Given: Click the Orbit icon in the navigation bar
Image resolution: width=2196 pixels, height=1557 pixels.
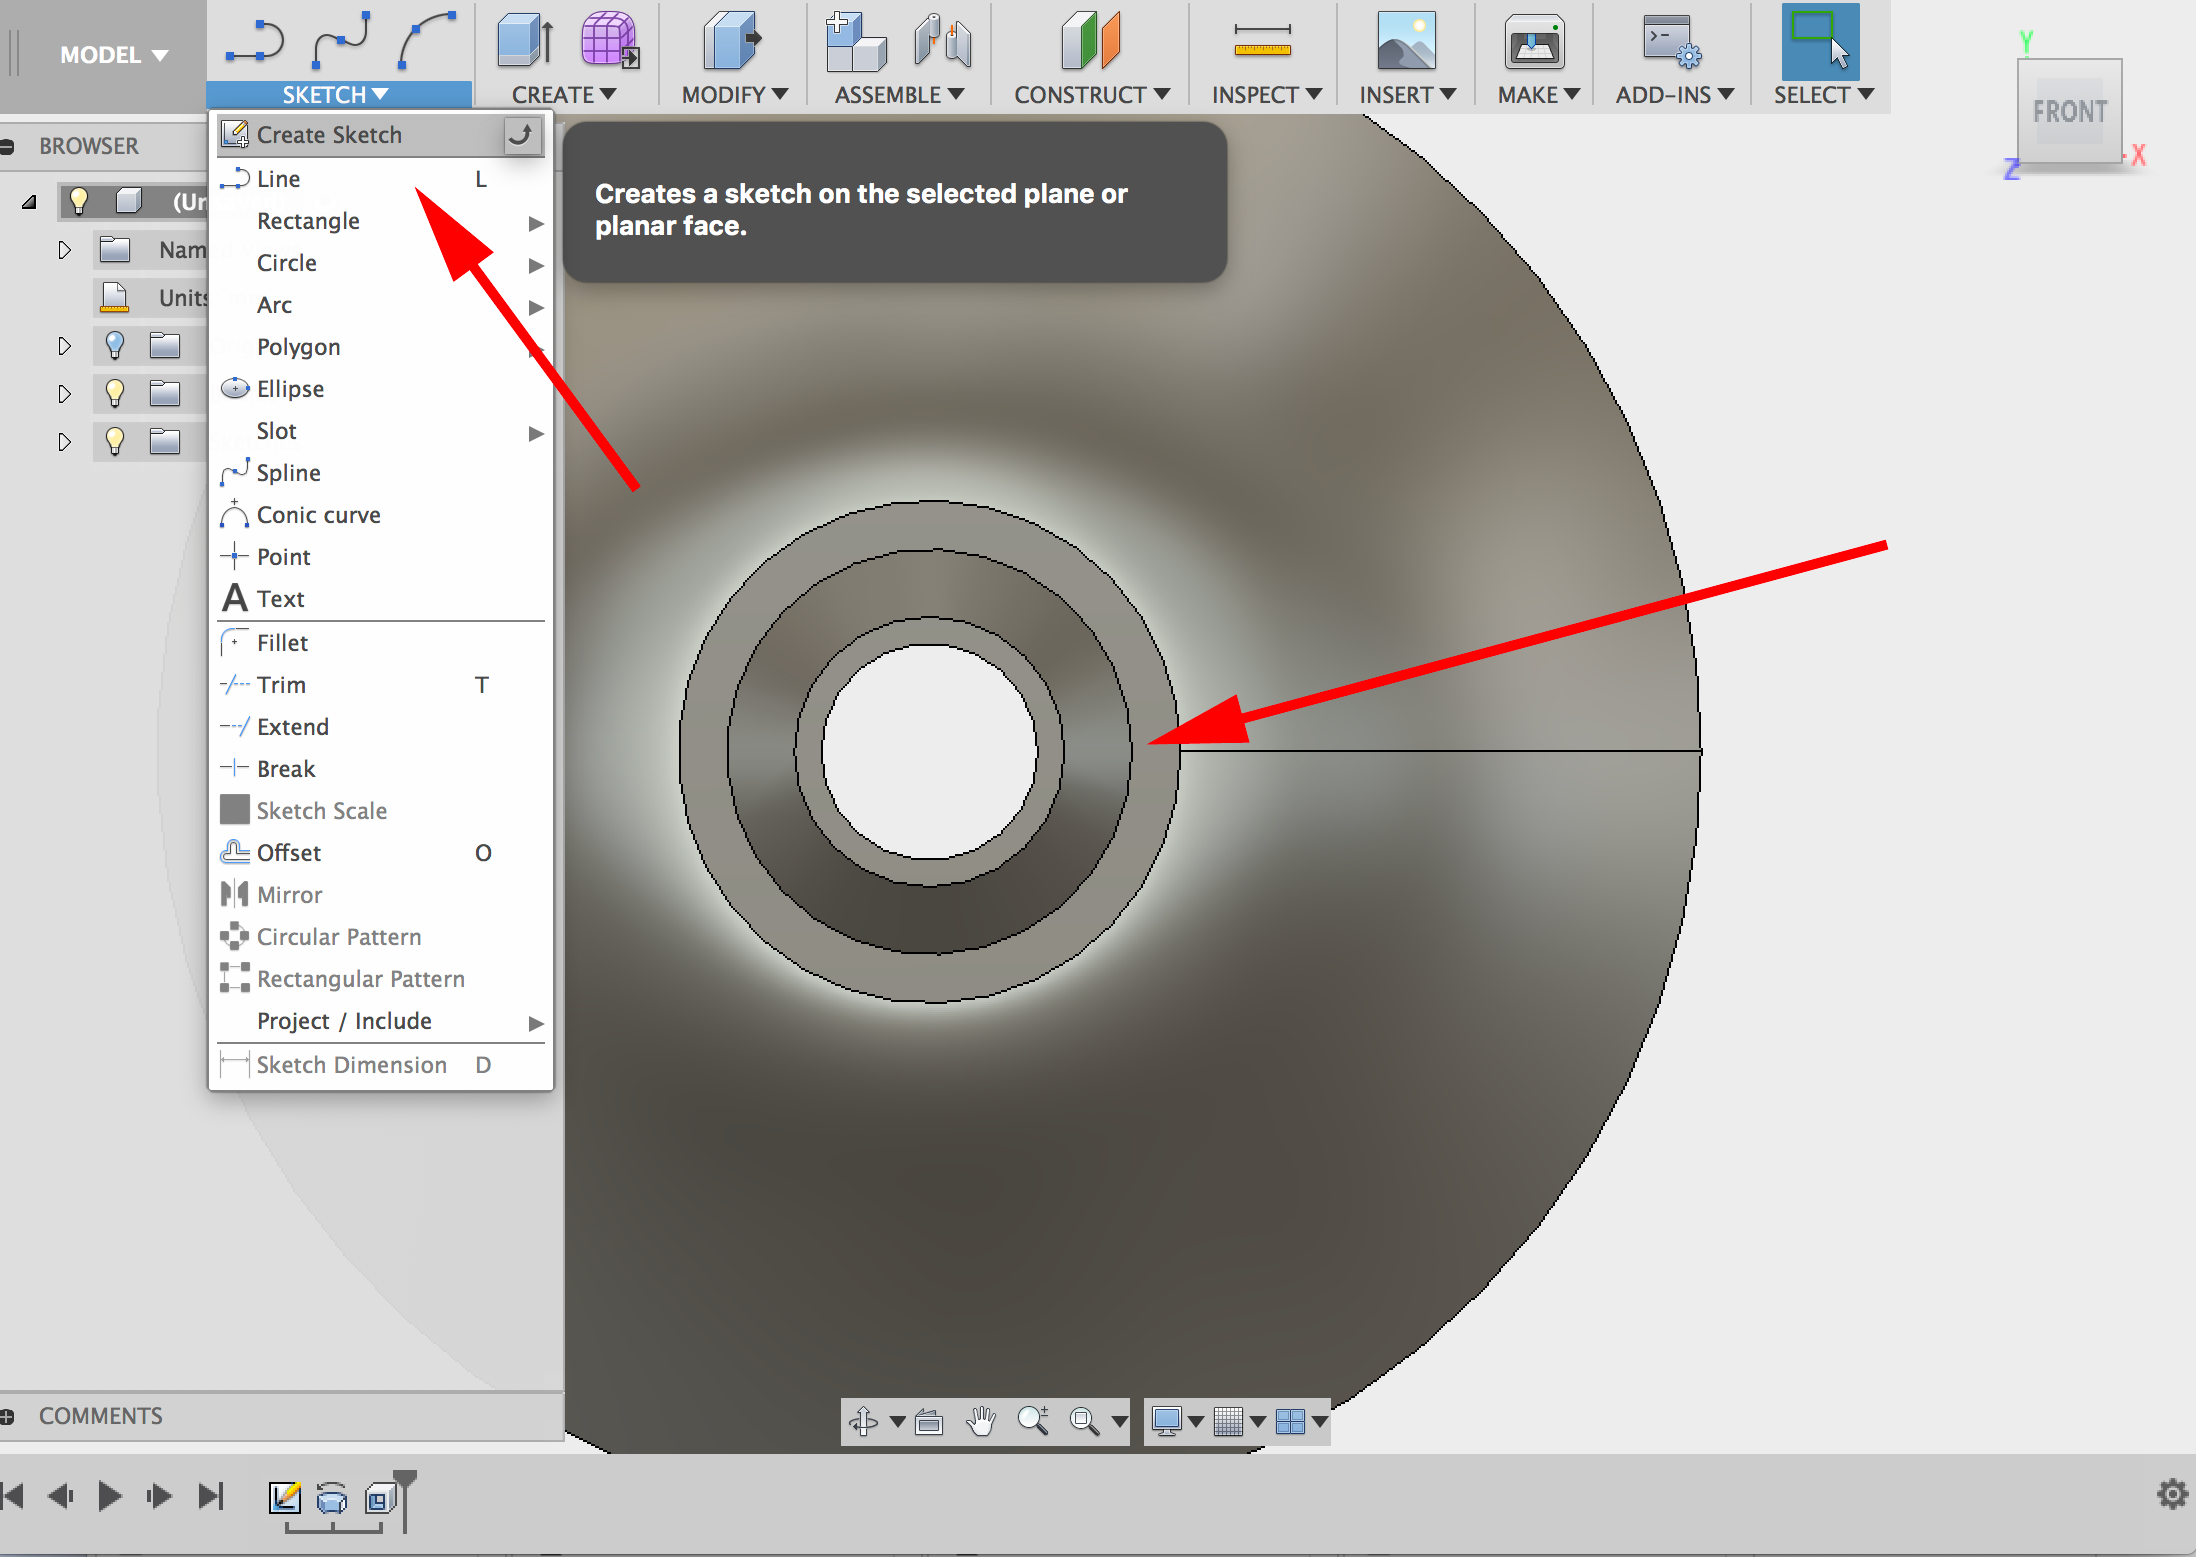Looking at the screenshot, I should (863, 1421).
